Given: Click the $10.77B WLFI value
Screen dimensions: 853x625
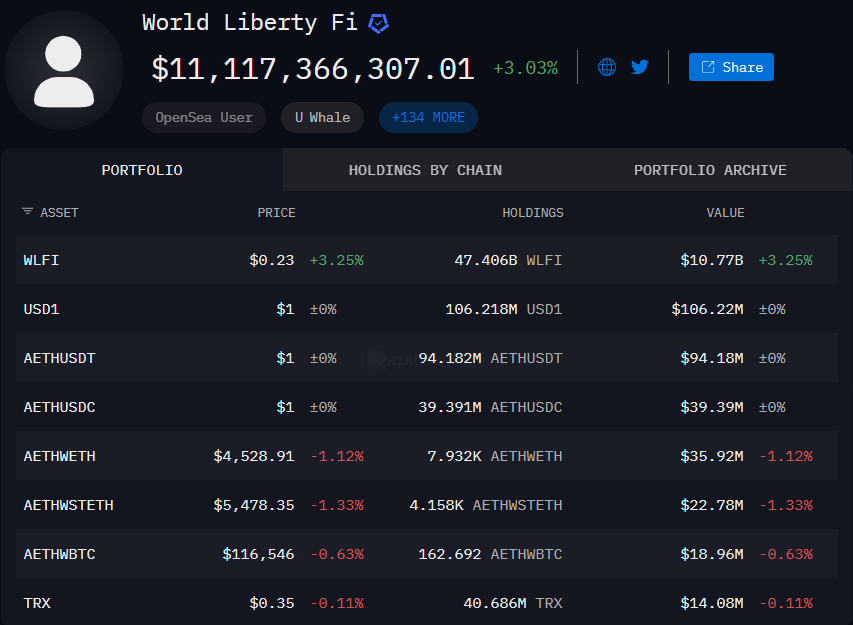Looking at the screenshot, I should 712,260.
